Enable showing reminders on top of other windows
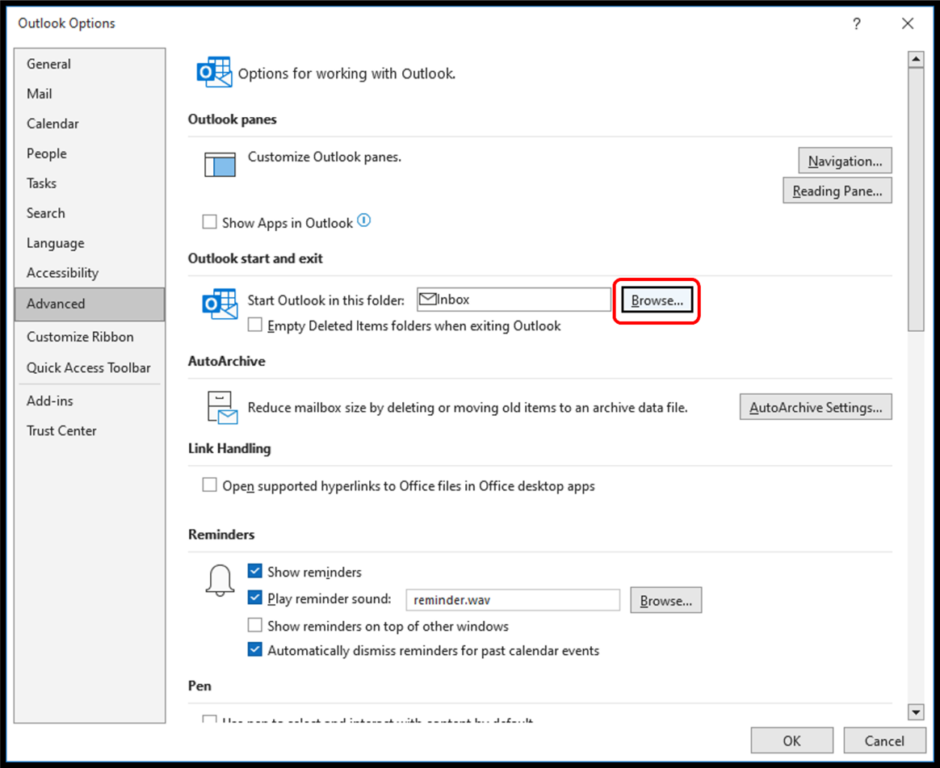The image size is (940, 768). [x=254, y=625]
